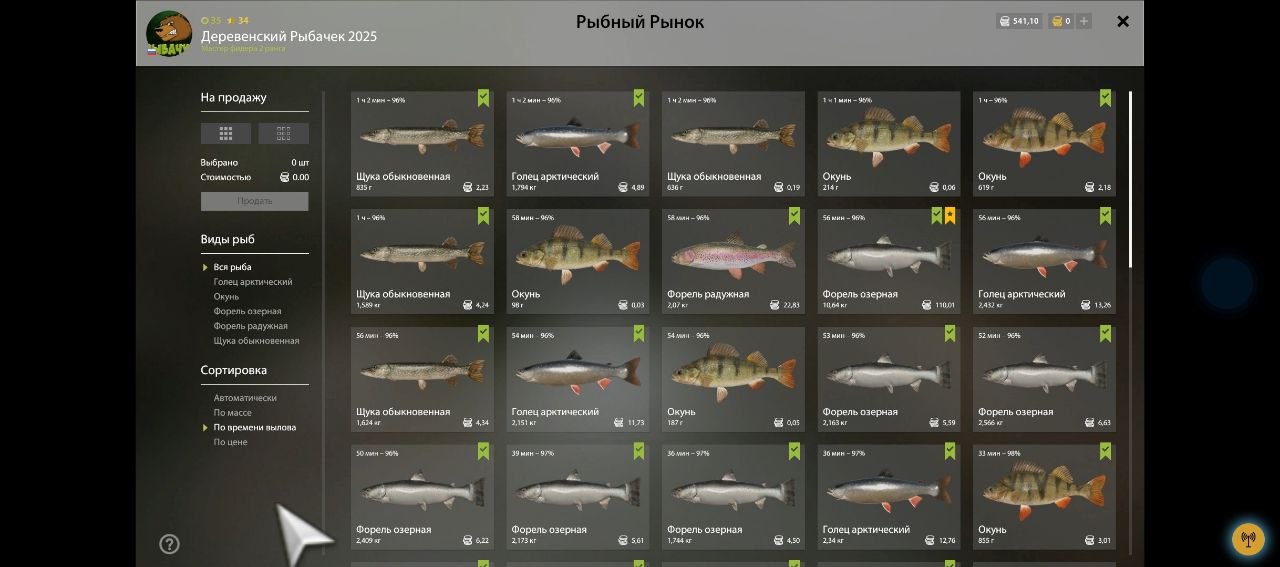Switch to compact list view icon

pos(283,133)
